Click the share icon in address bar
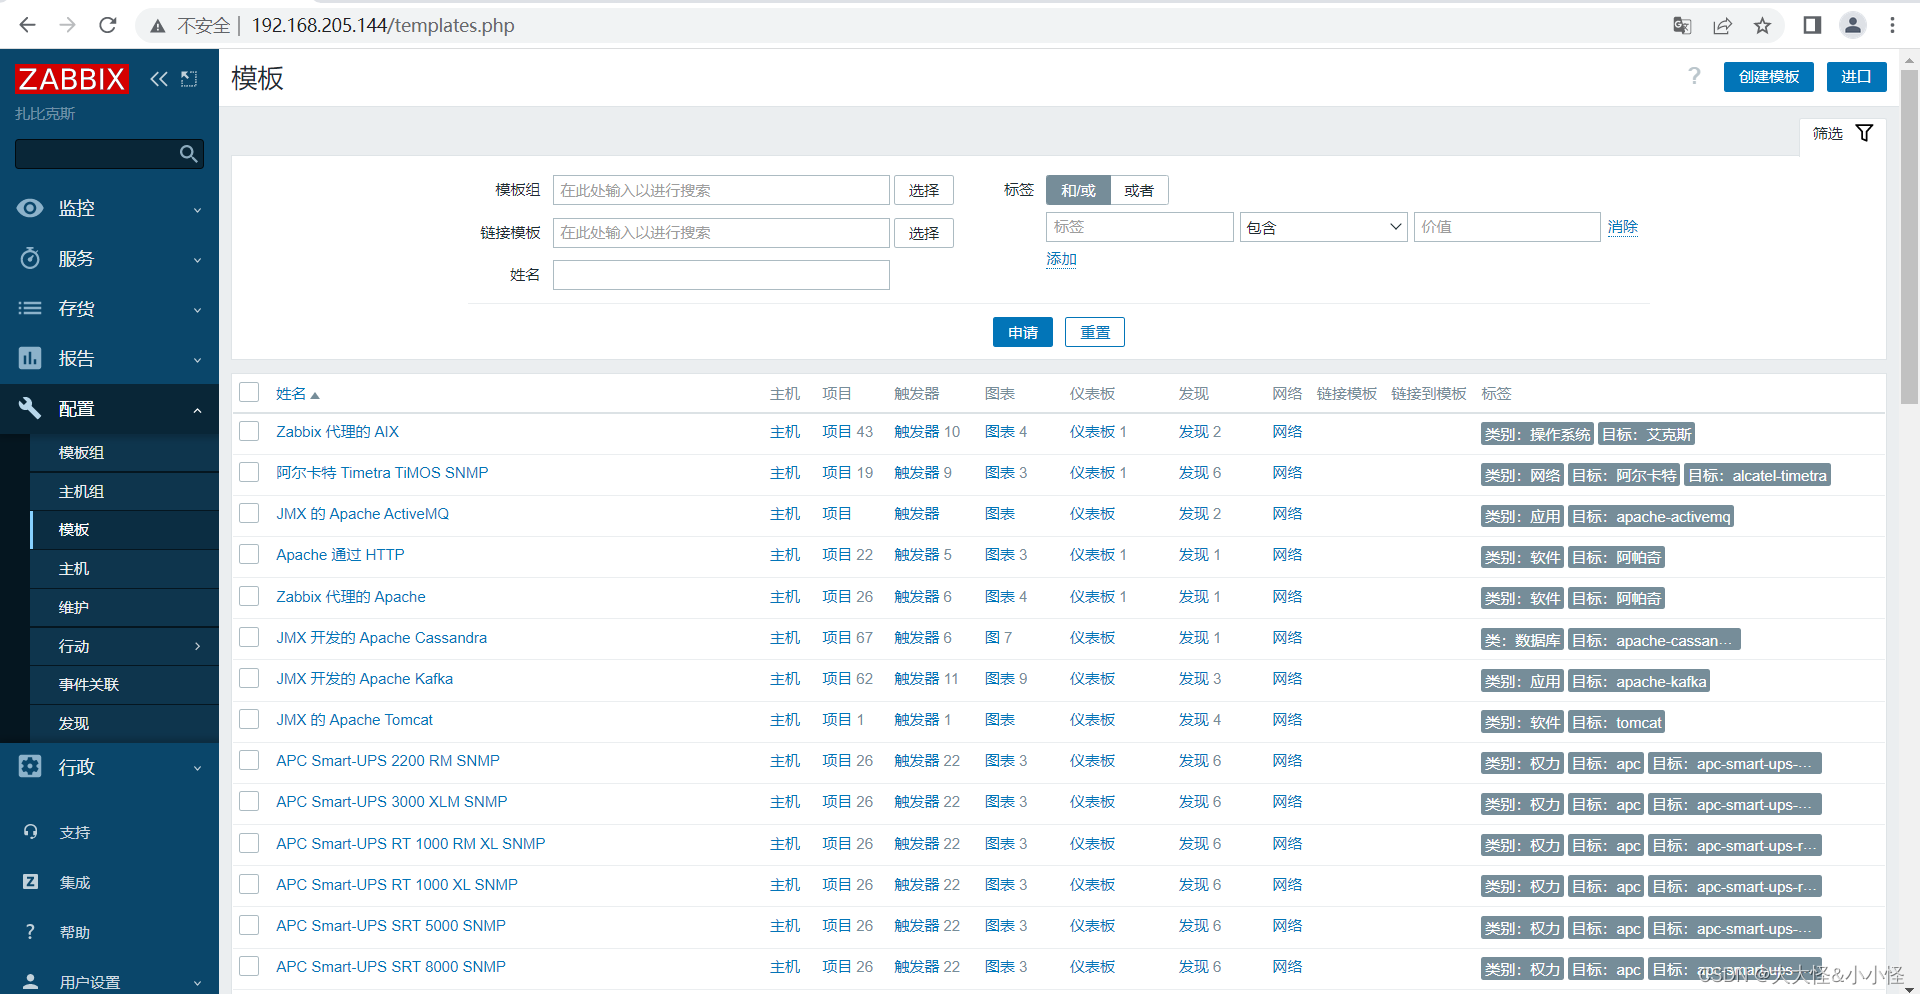 pos(1722,25)
